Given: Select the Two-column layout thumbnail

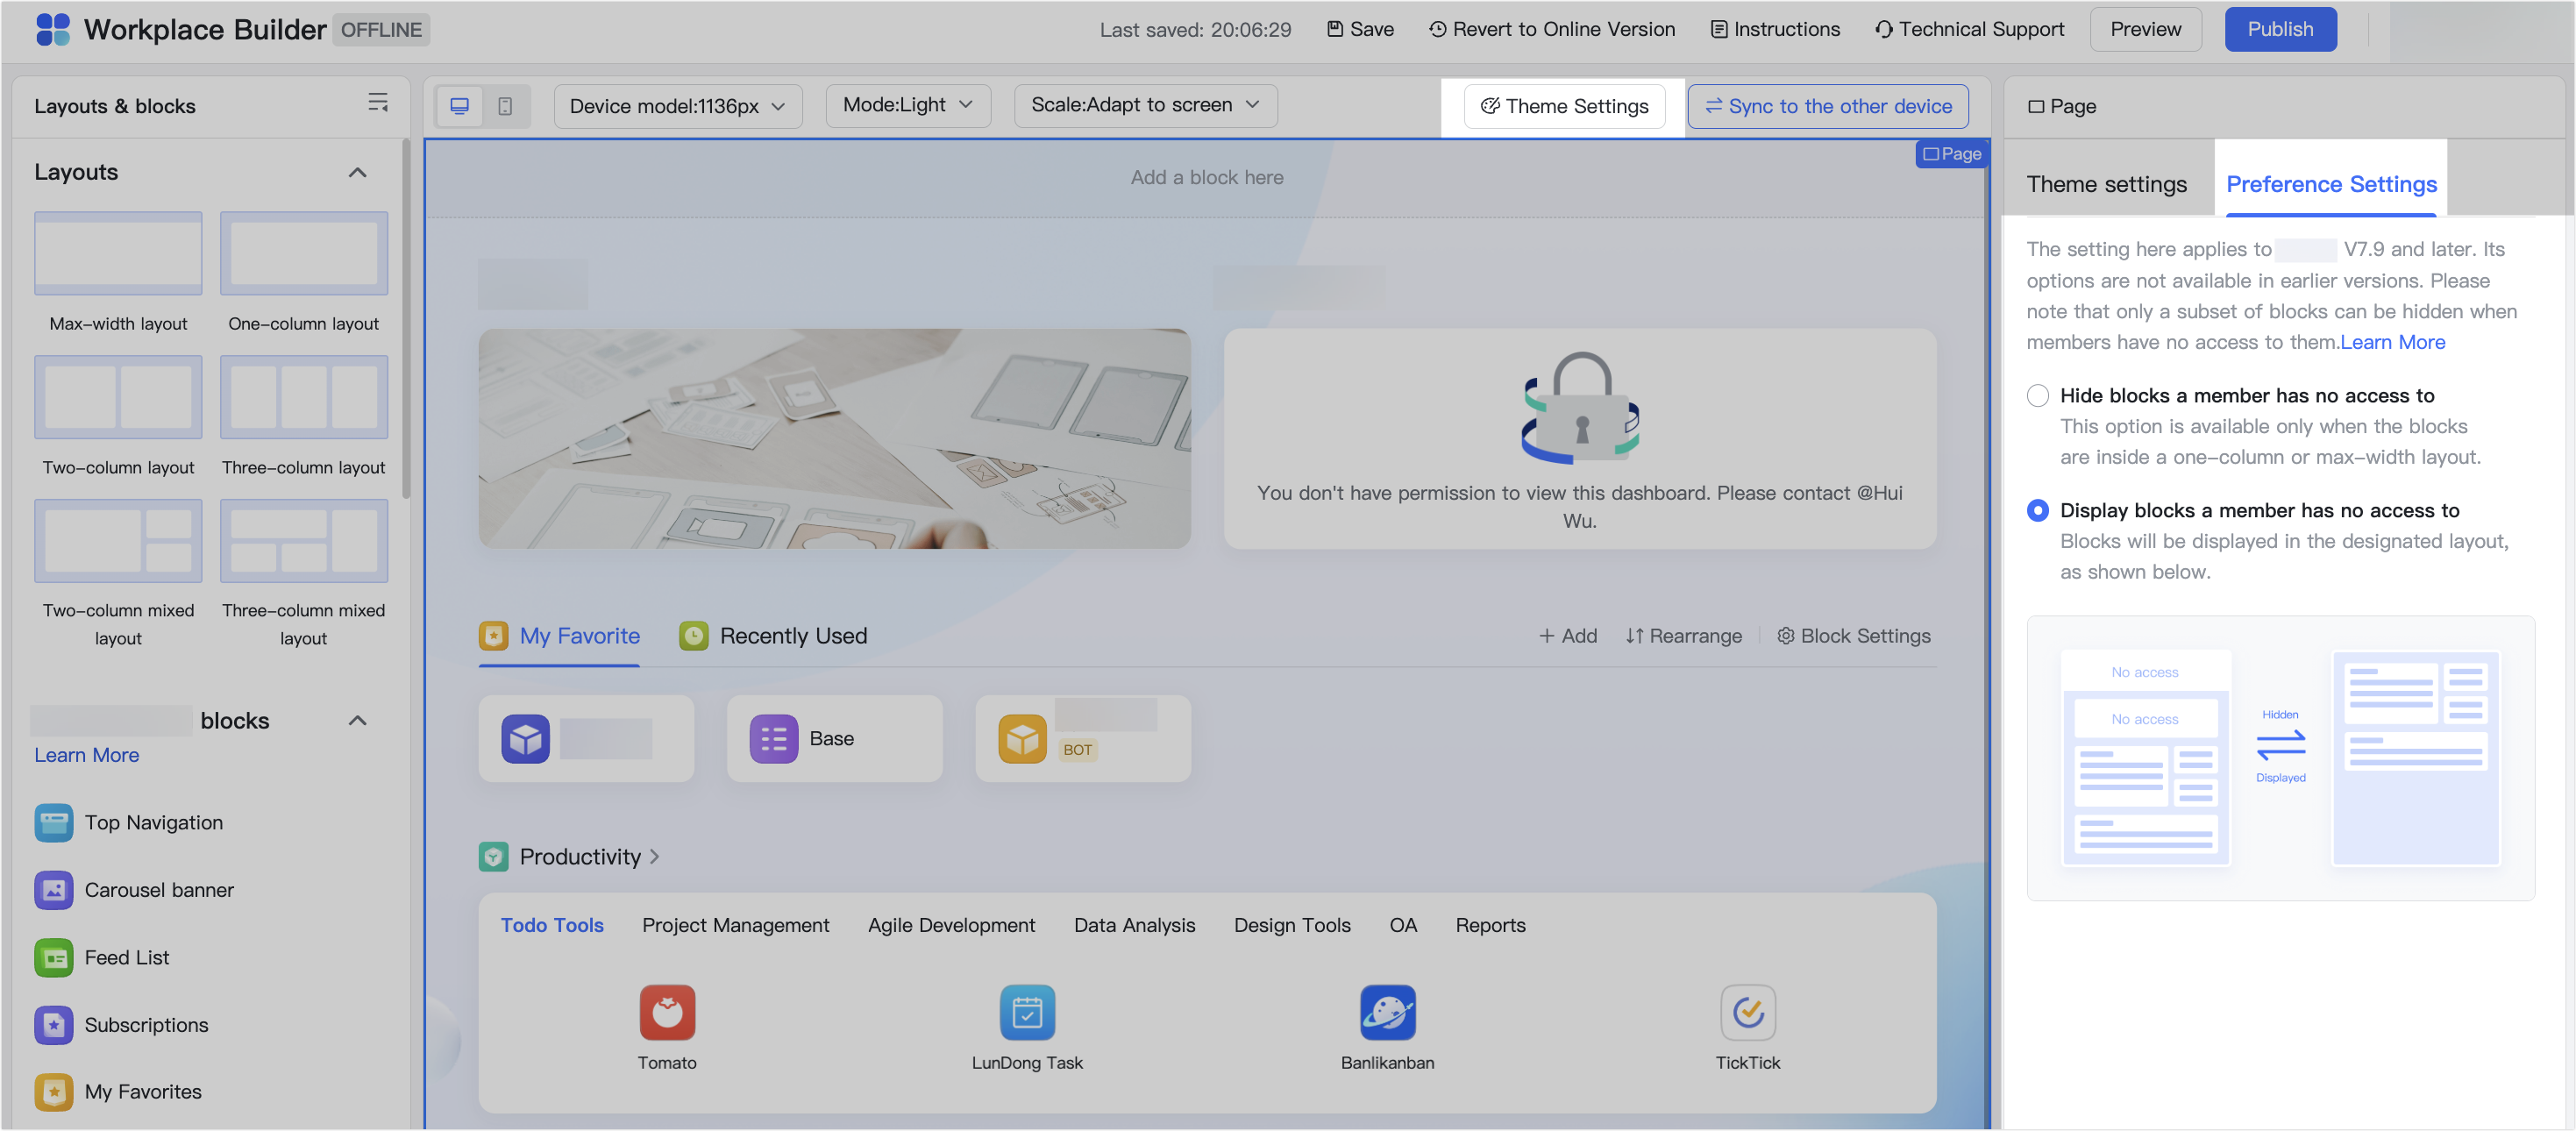Looking at the screenshot, I should pos(118,397).
